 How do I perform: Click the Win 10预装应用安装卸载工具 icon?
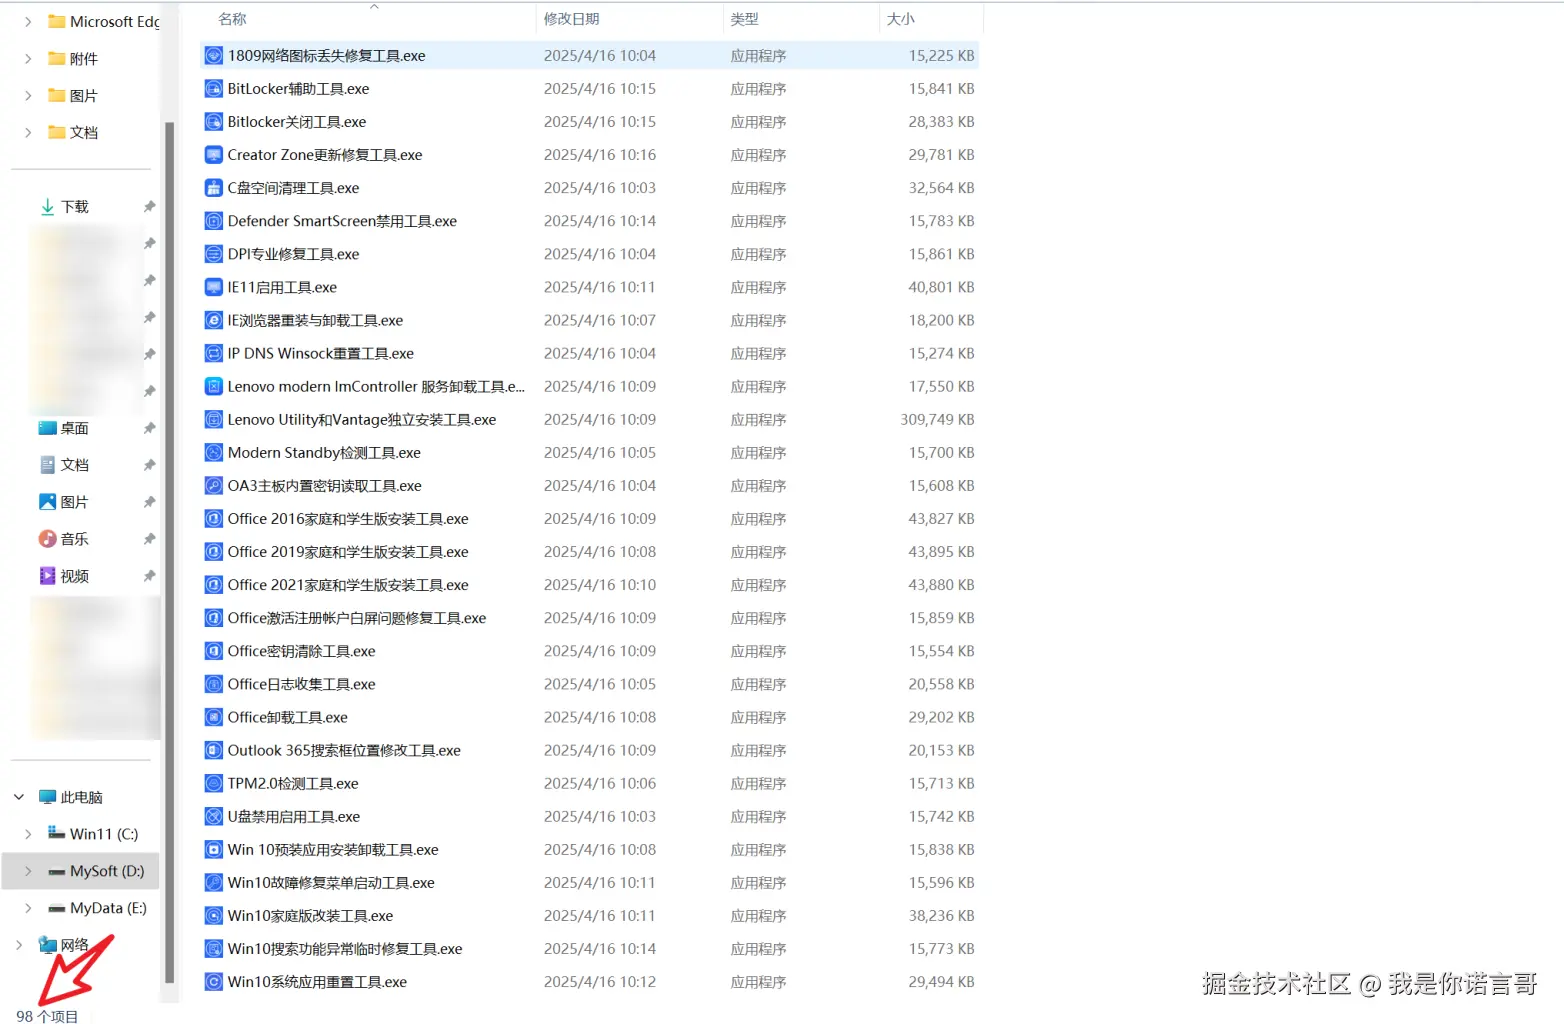click(x=213, y=849)
